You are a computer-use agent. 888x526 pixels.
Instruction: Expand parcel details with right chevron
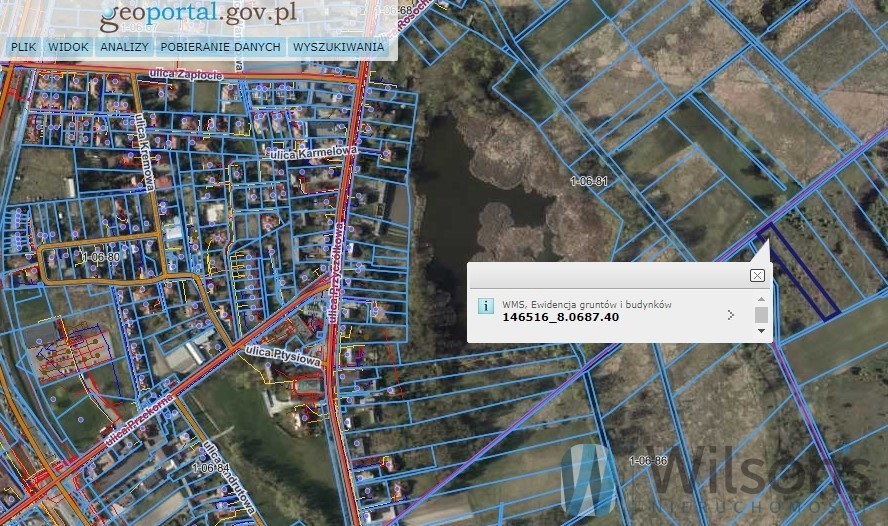(x=731, y=315)
